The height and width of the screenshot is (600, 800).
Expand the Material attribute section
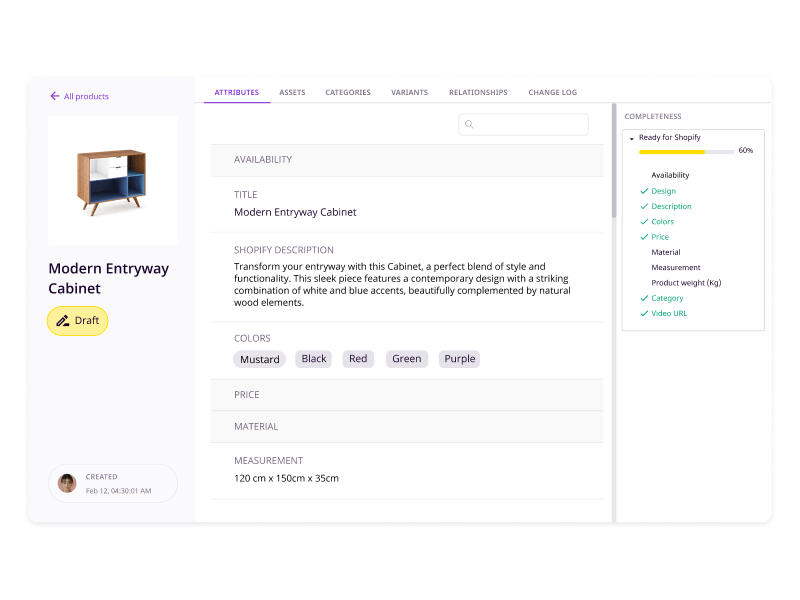[x=405, y=426]
